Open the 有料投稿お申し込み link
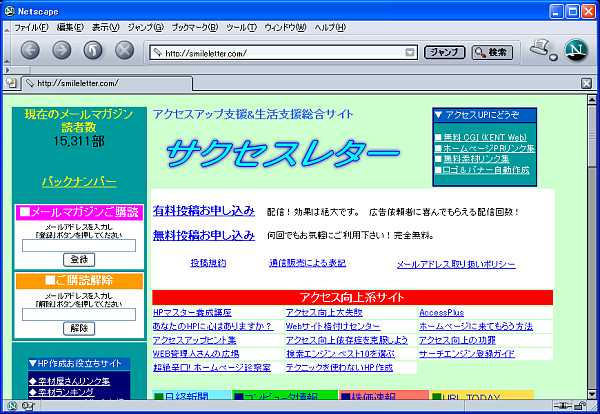The height and width of the screenshot is (414, 600). pos(203,211)
